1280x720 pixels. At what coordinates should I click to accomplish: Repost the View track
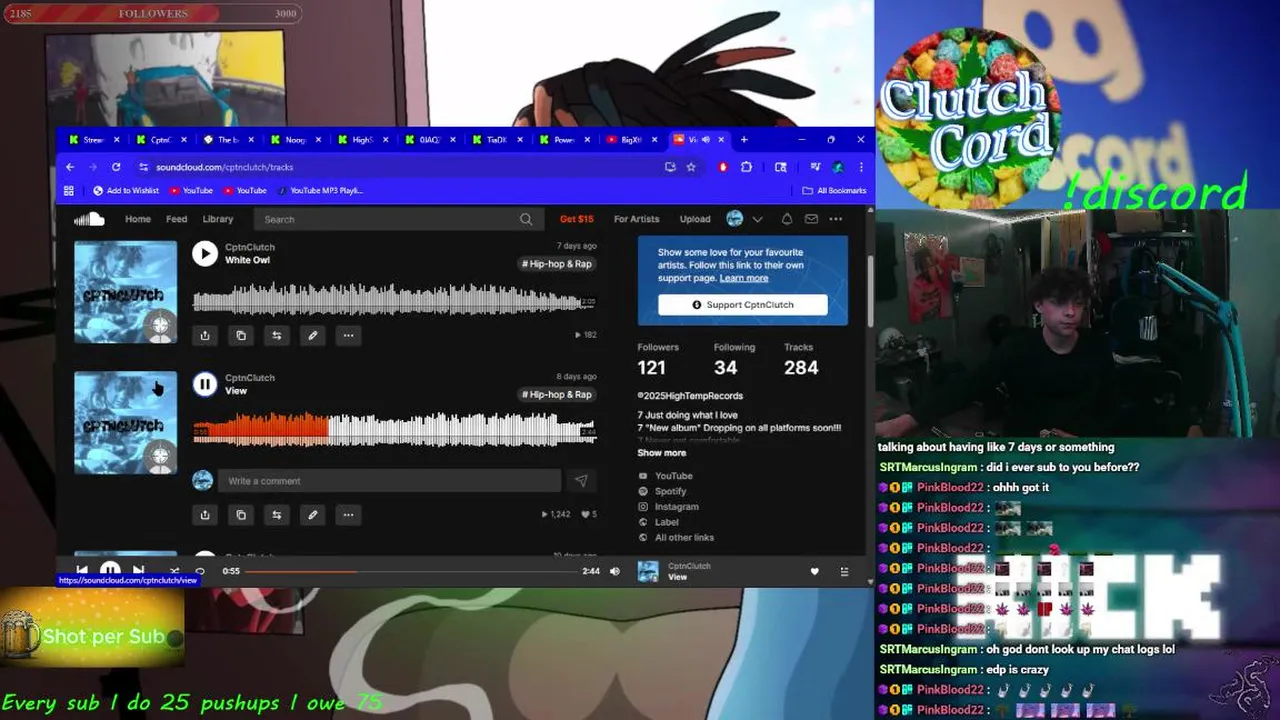point(277,515)
